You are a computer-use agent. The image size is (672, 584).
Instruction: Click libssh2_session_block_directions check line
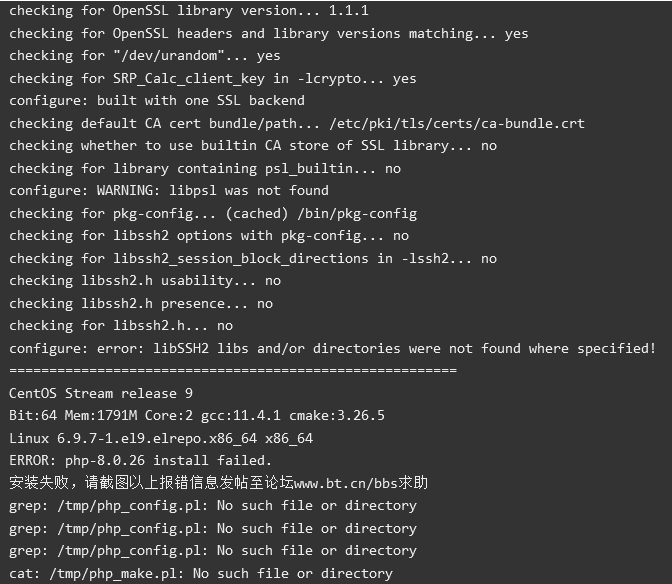coord(253,258)
